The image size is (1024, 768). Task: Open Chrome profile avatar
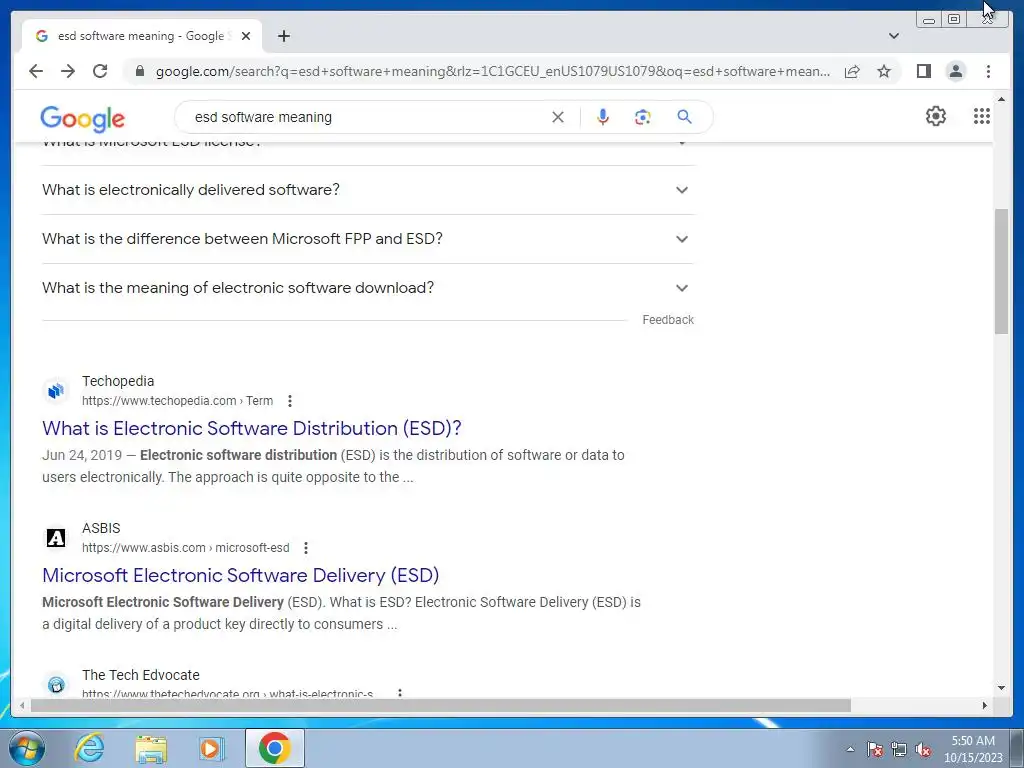point(955,71)
